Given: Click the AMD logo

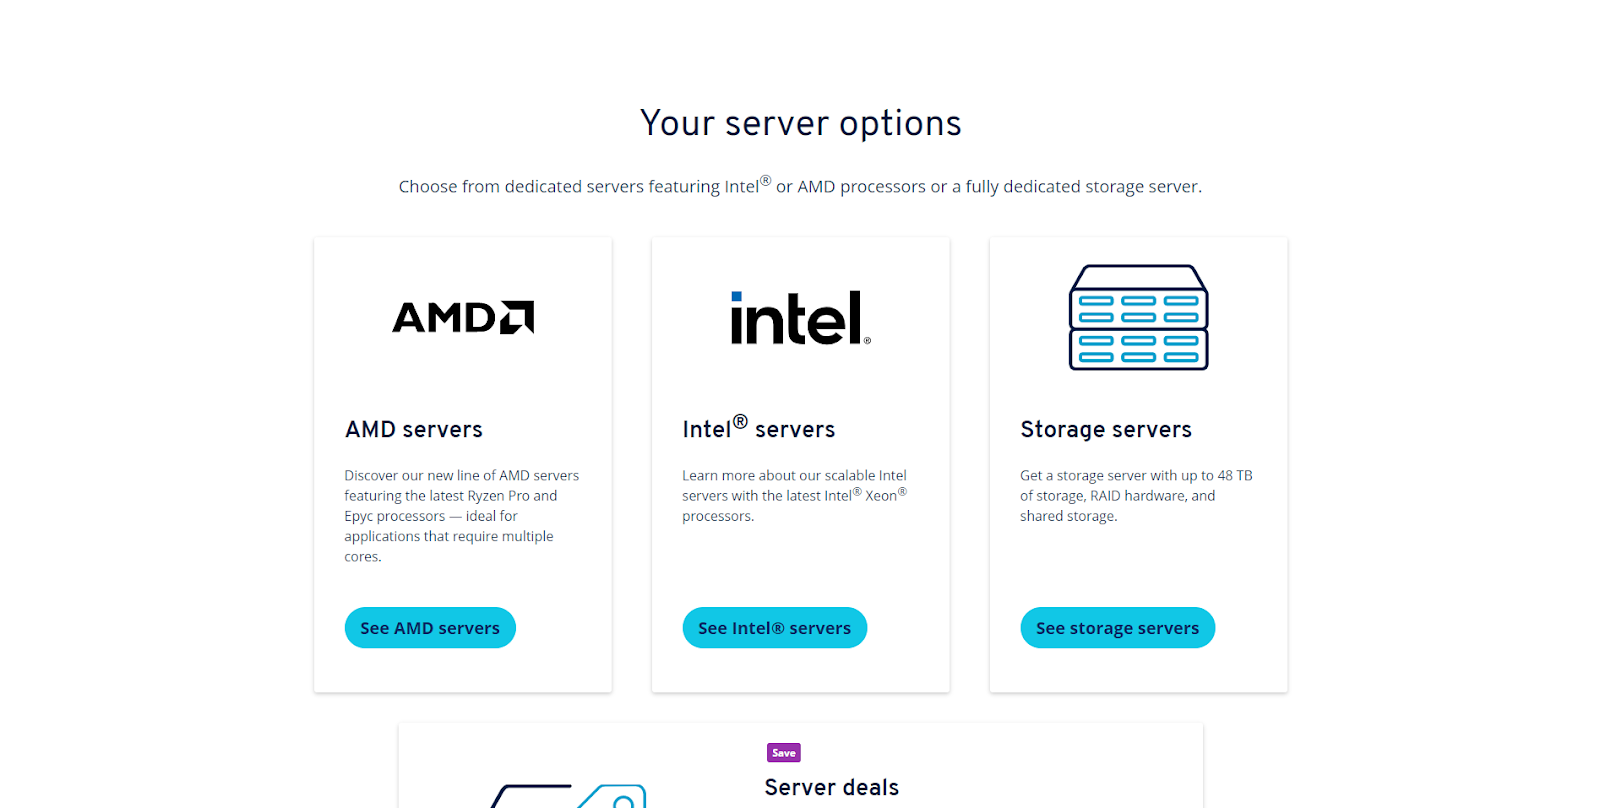Looking at the screenshot, I should 463,317.
